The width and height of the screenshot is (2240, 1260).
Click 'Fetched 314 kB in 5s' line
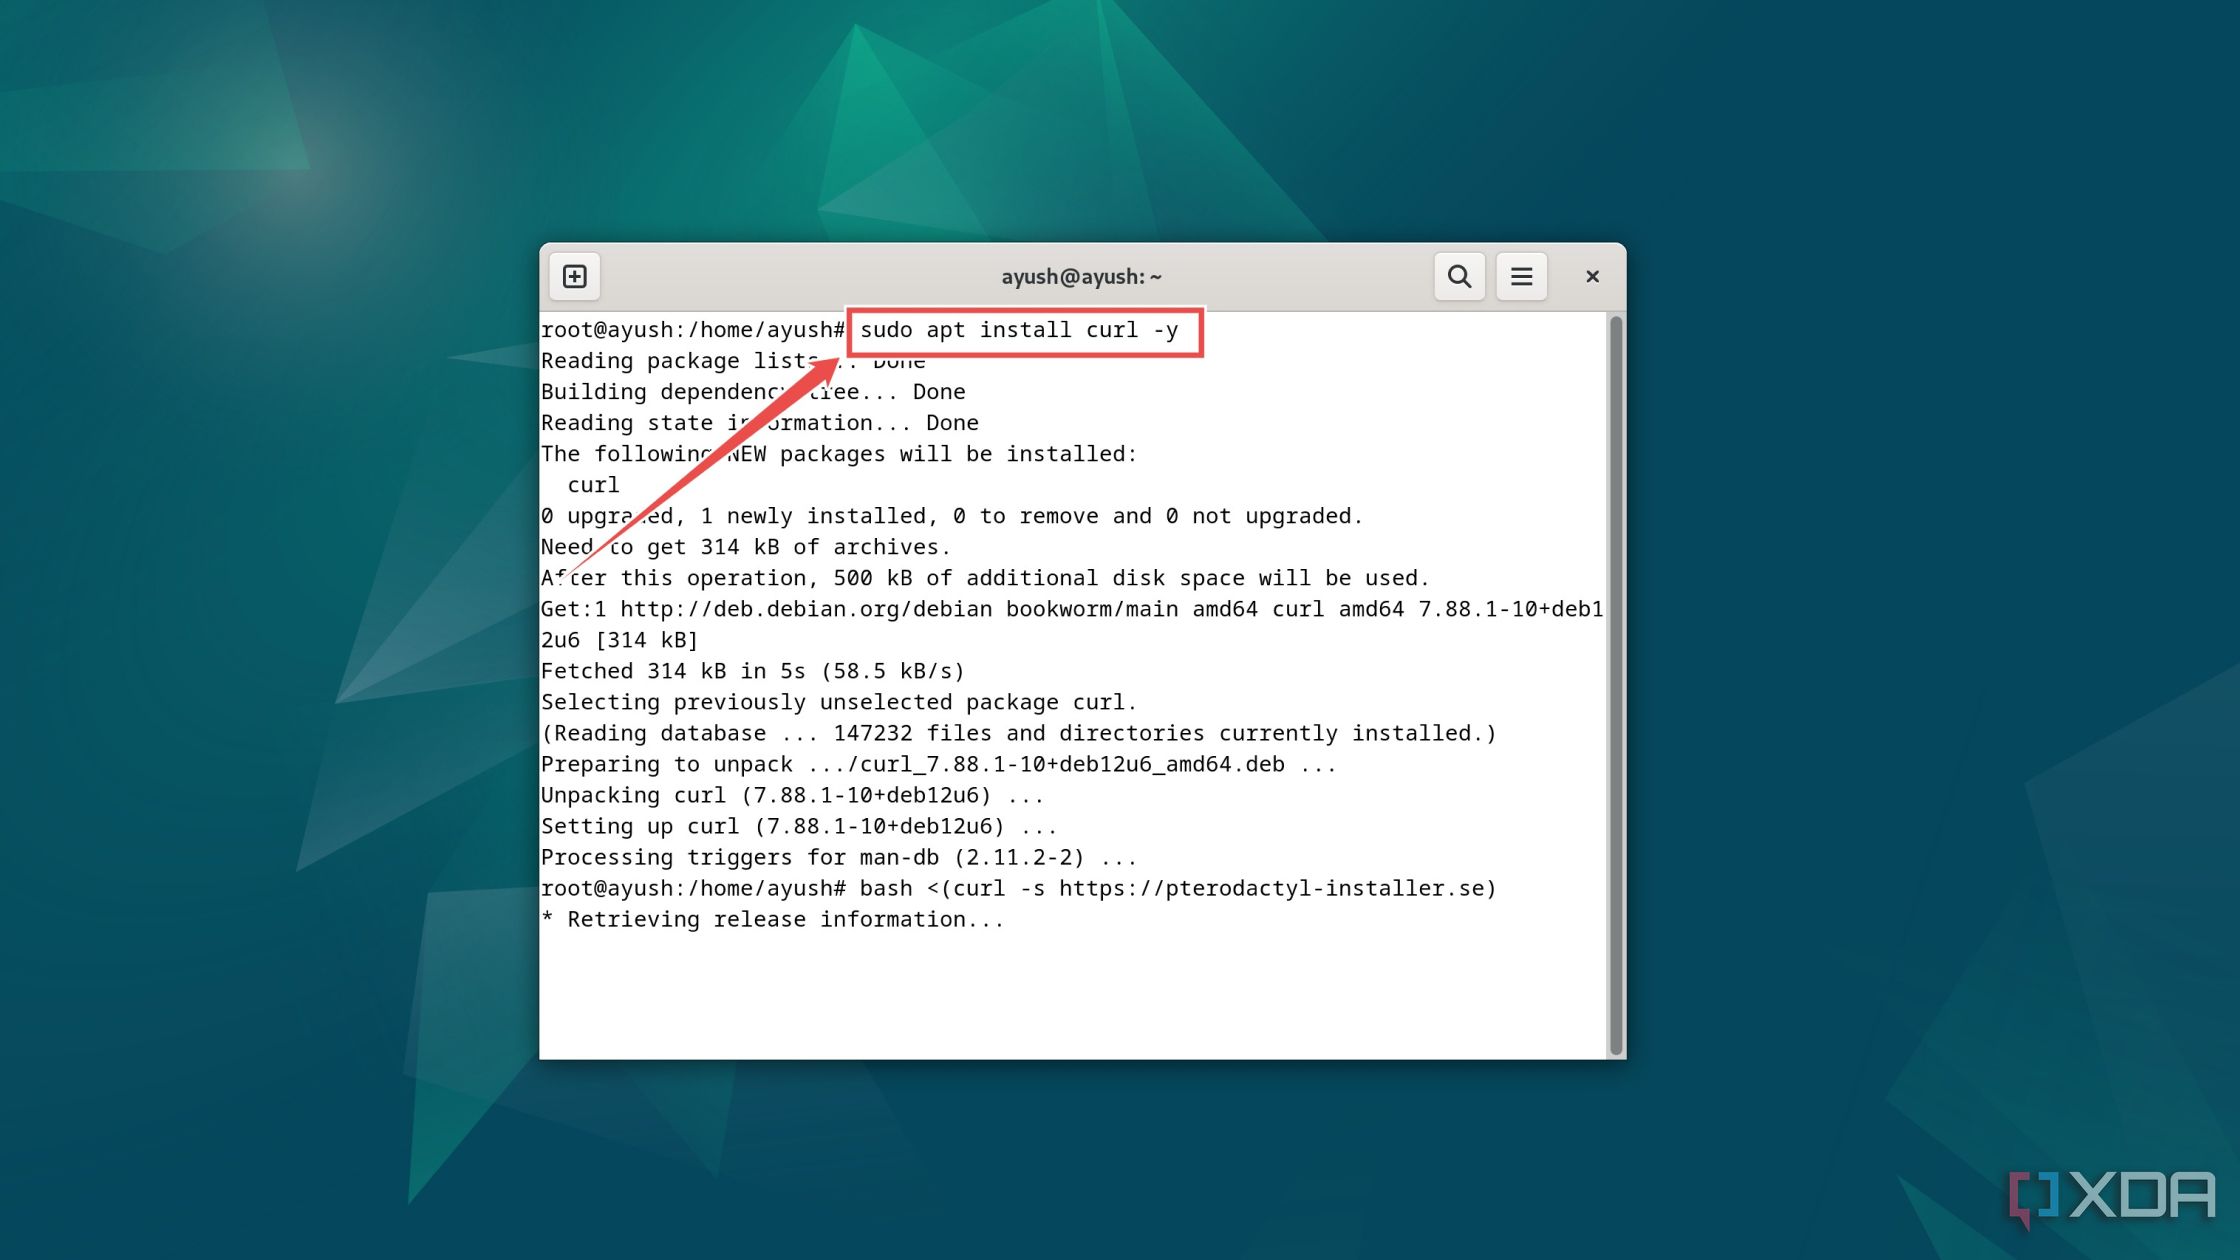(x=753, y=671)
